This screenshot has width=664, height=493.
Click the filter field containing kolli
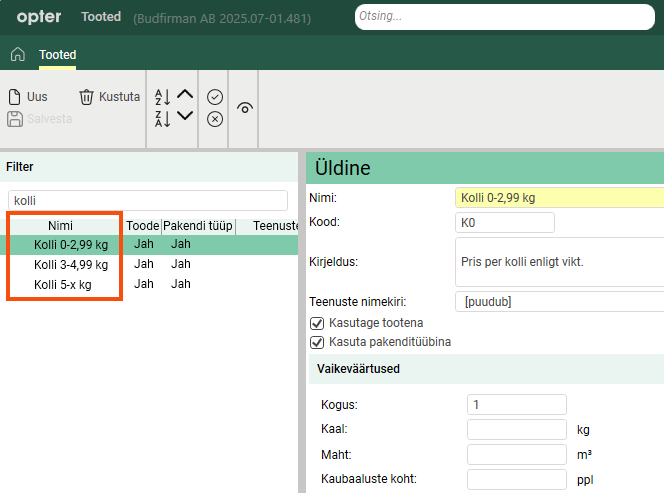tap(147, 200)
